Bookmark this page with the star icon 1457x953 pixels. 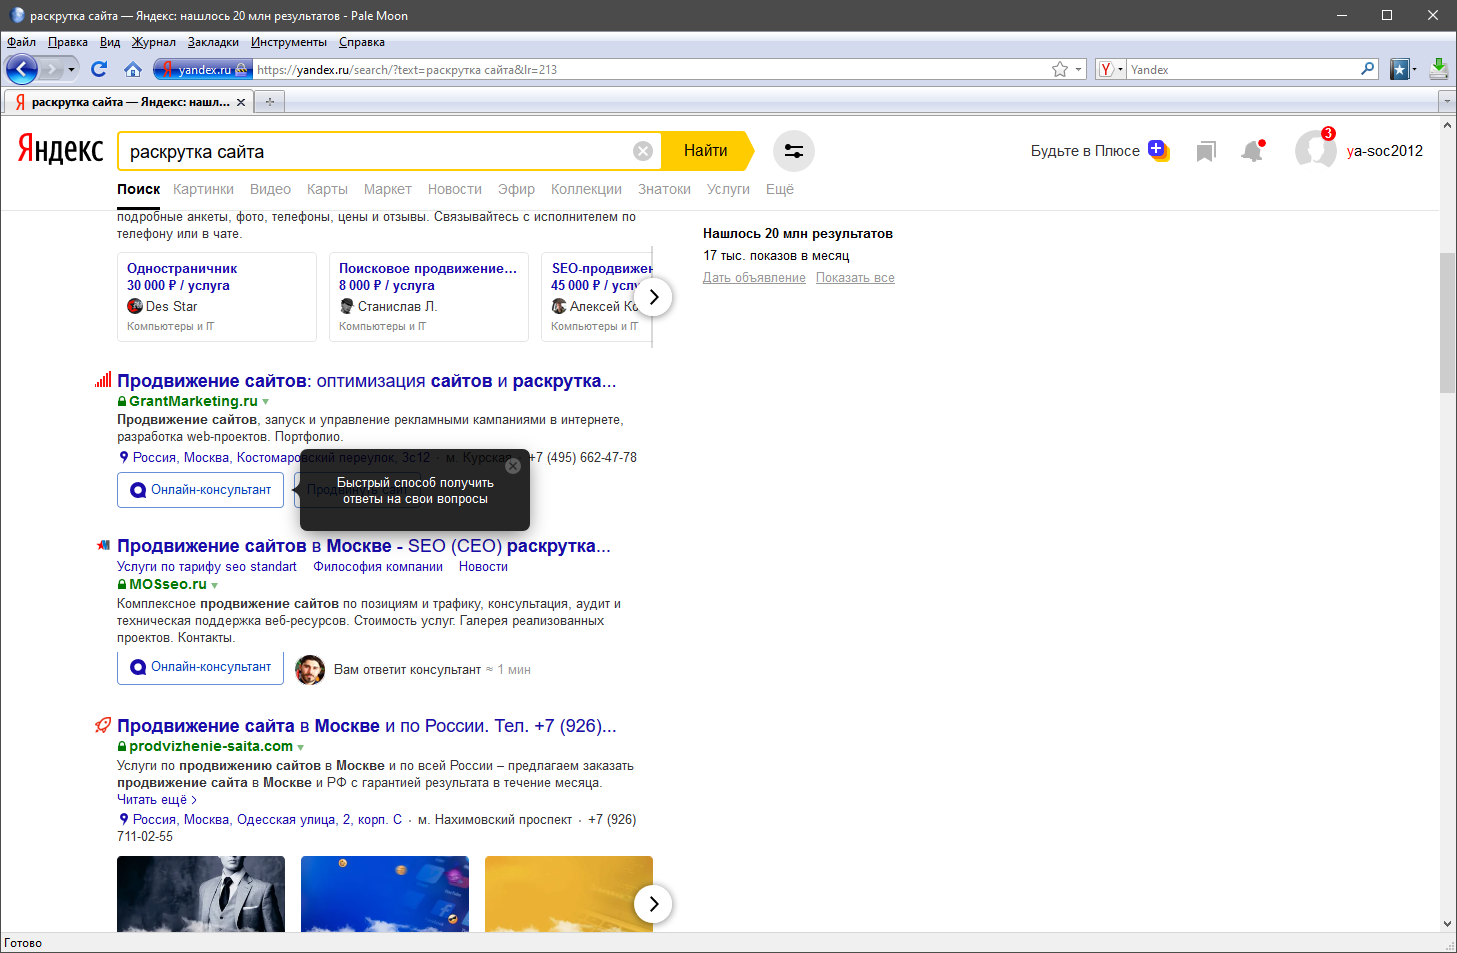tap(1060, 69)
